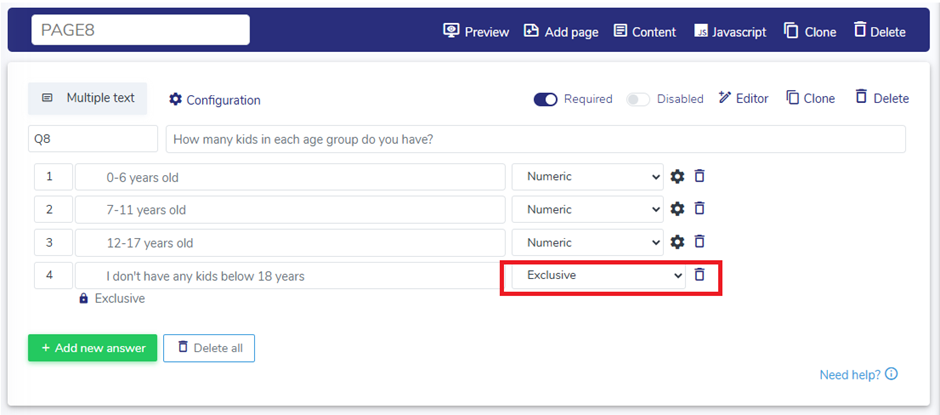Image resolution: width=940 pixels, height=415 pixels.
Task: Expand the Numeric dropdown for 7-11 years old
Action: (x=587, y=210)
